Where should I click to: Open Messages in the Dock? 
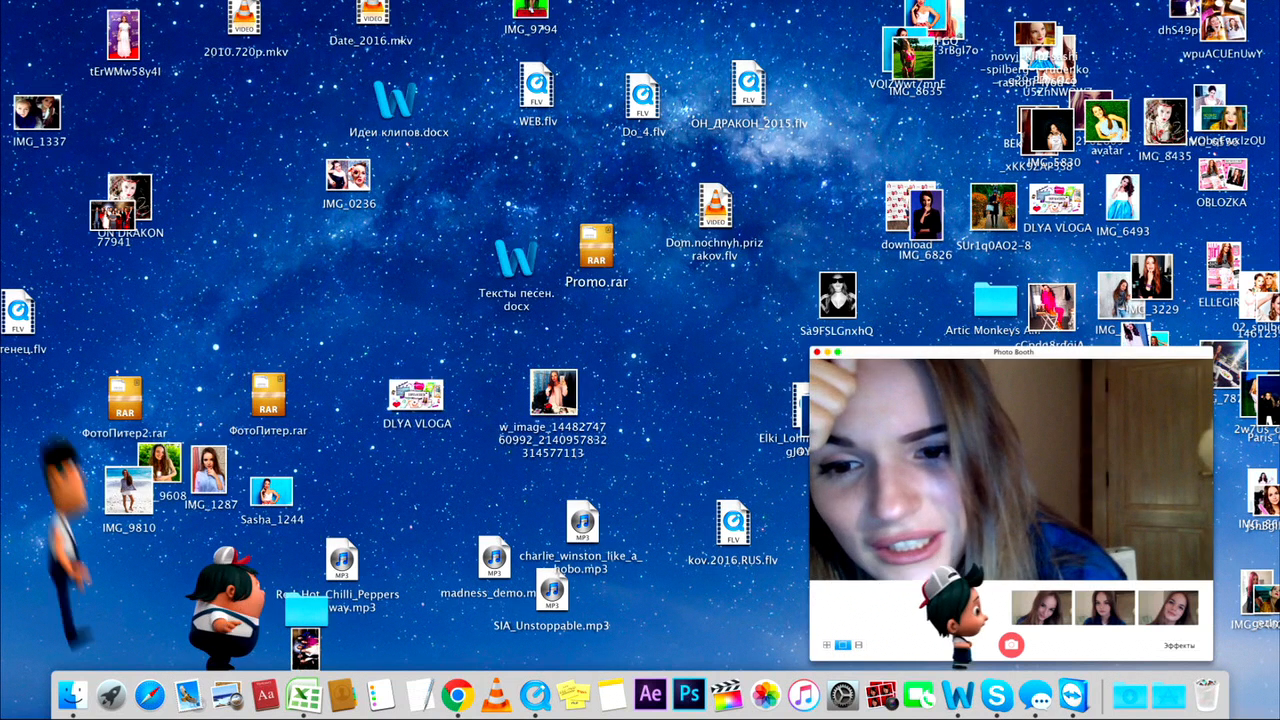[1035, 695]
